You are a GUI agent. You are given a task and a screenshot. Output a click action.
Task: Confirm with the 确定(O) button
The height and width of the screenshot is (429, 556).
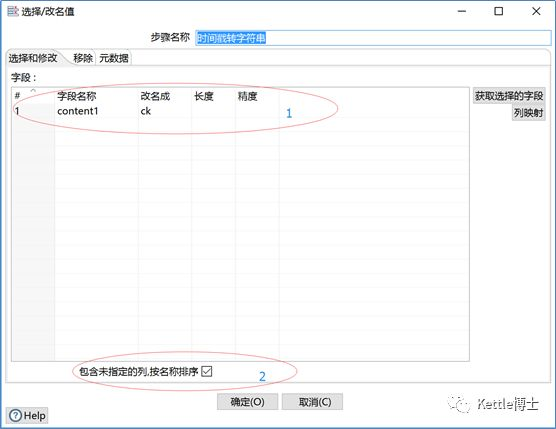click(x=248, y=402)
